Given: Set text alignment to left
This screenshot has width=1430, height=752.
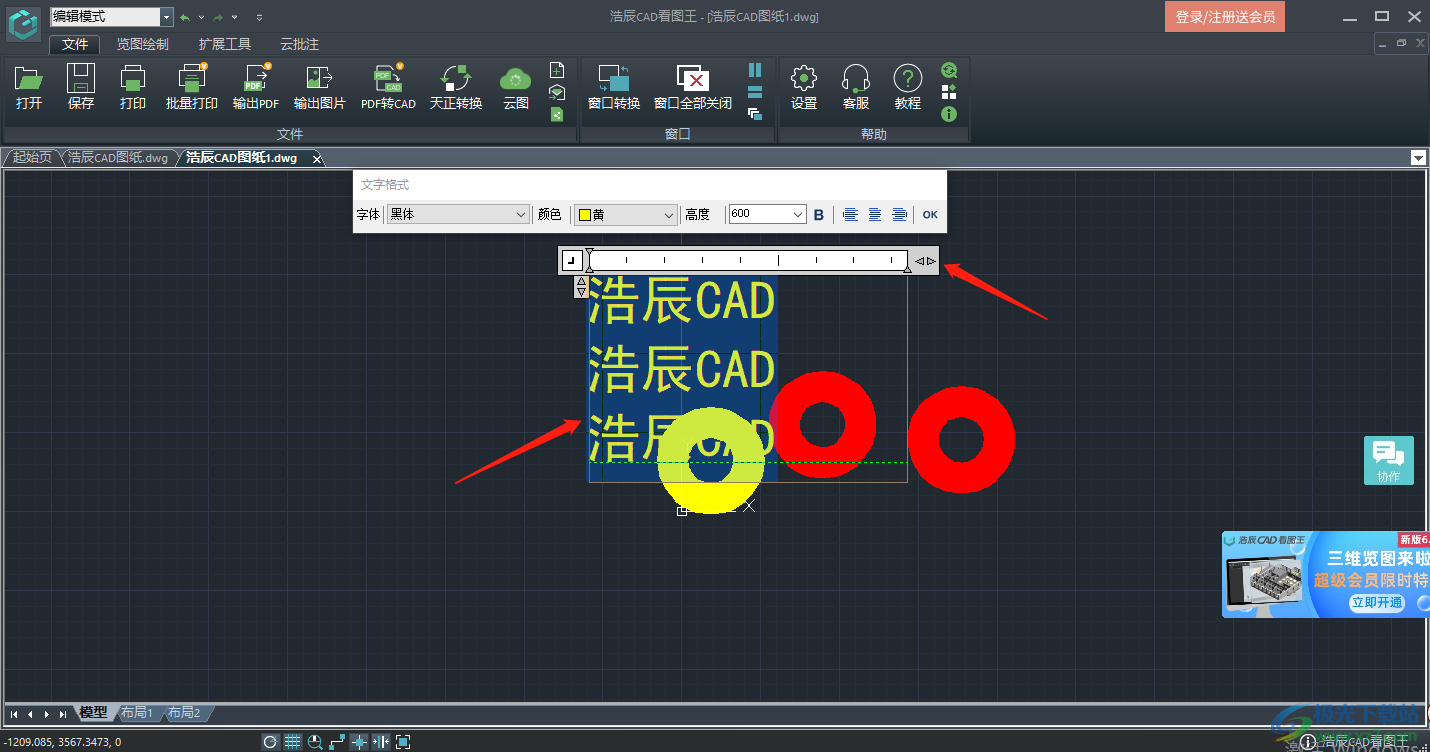Looking at the screenshot, I should [x=850, y=215].
